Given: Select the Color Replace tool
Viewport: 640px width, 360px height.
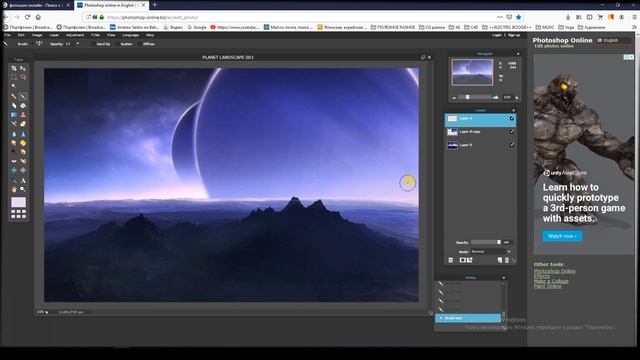Looking at the screenshot, I should click(14, 124).
